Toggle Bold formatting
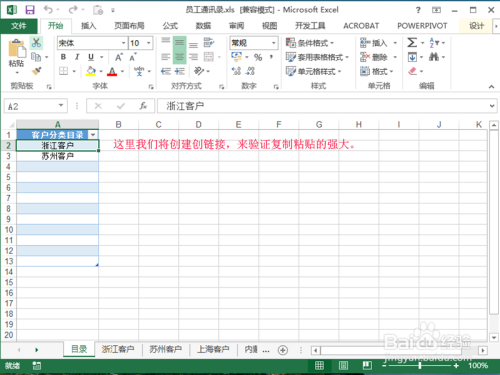Image resolution: width=500 pixels, height=375 pixels. [x=63, y=57]
